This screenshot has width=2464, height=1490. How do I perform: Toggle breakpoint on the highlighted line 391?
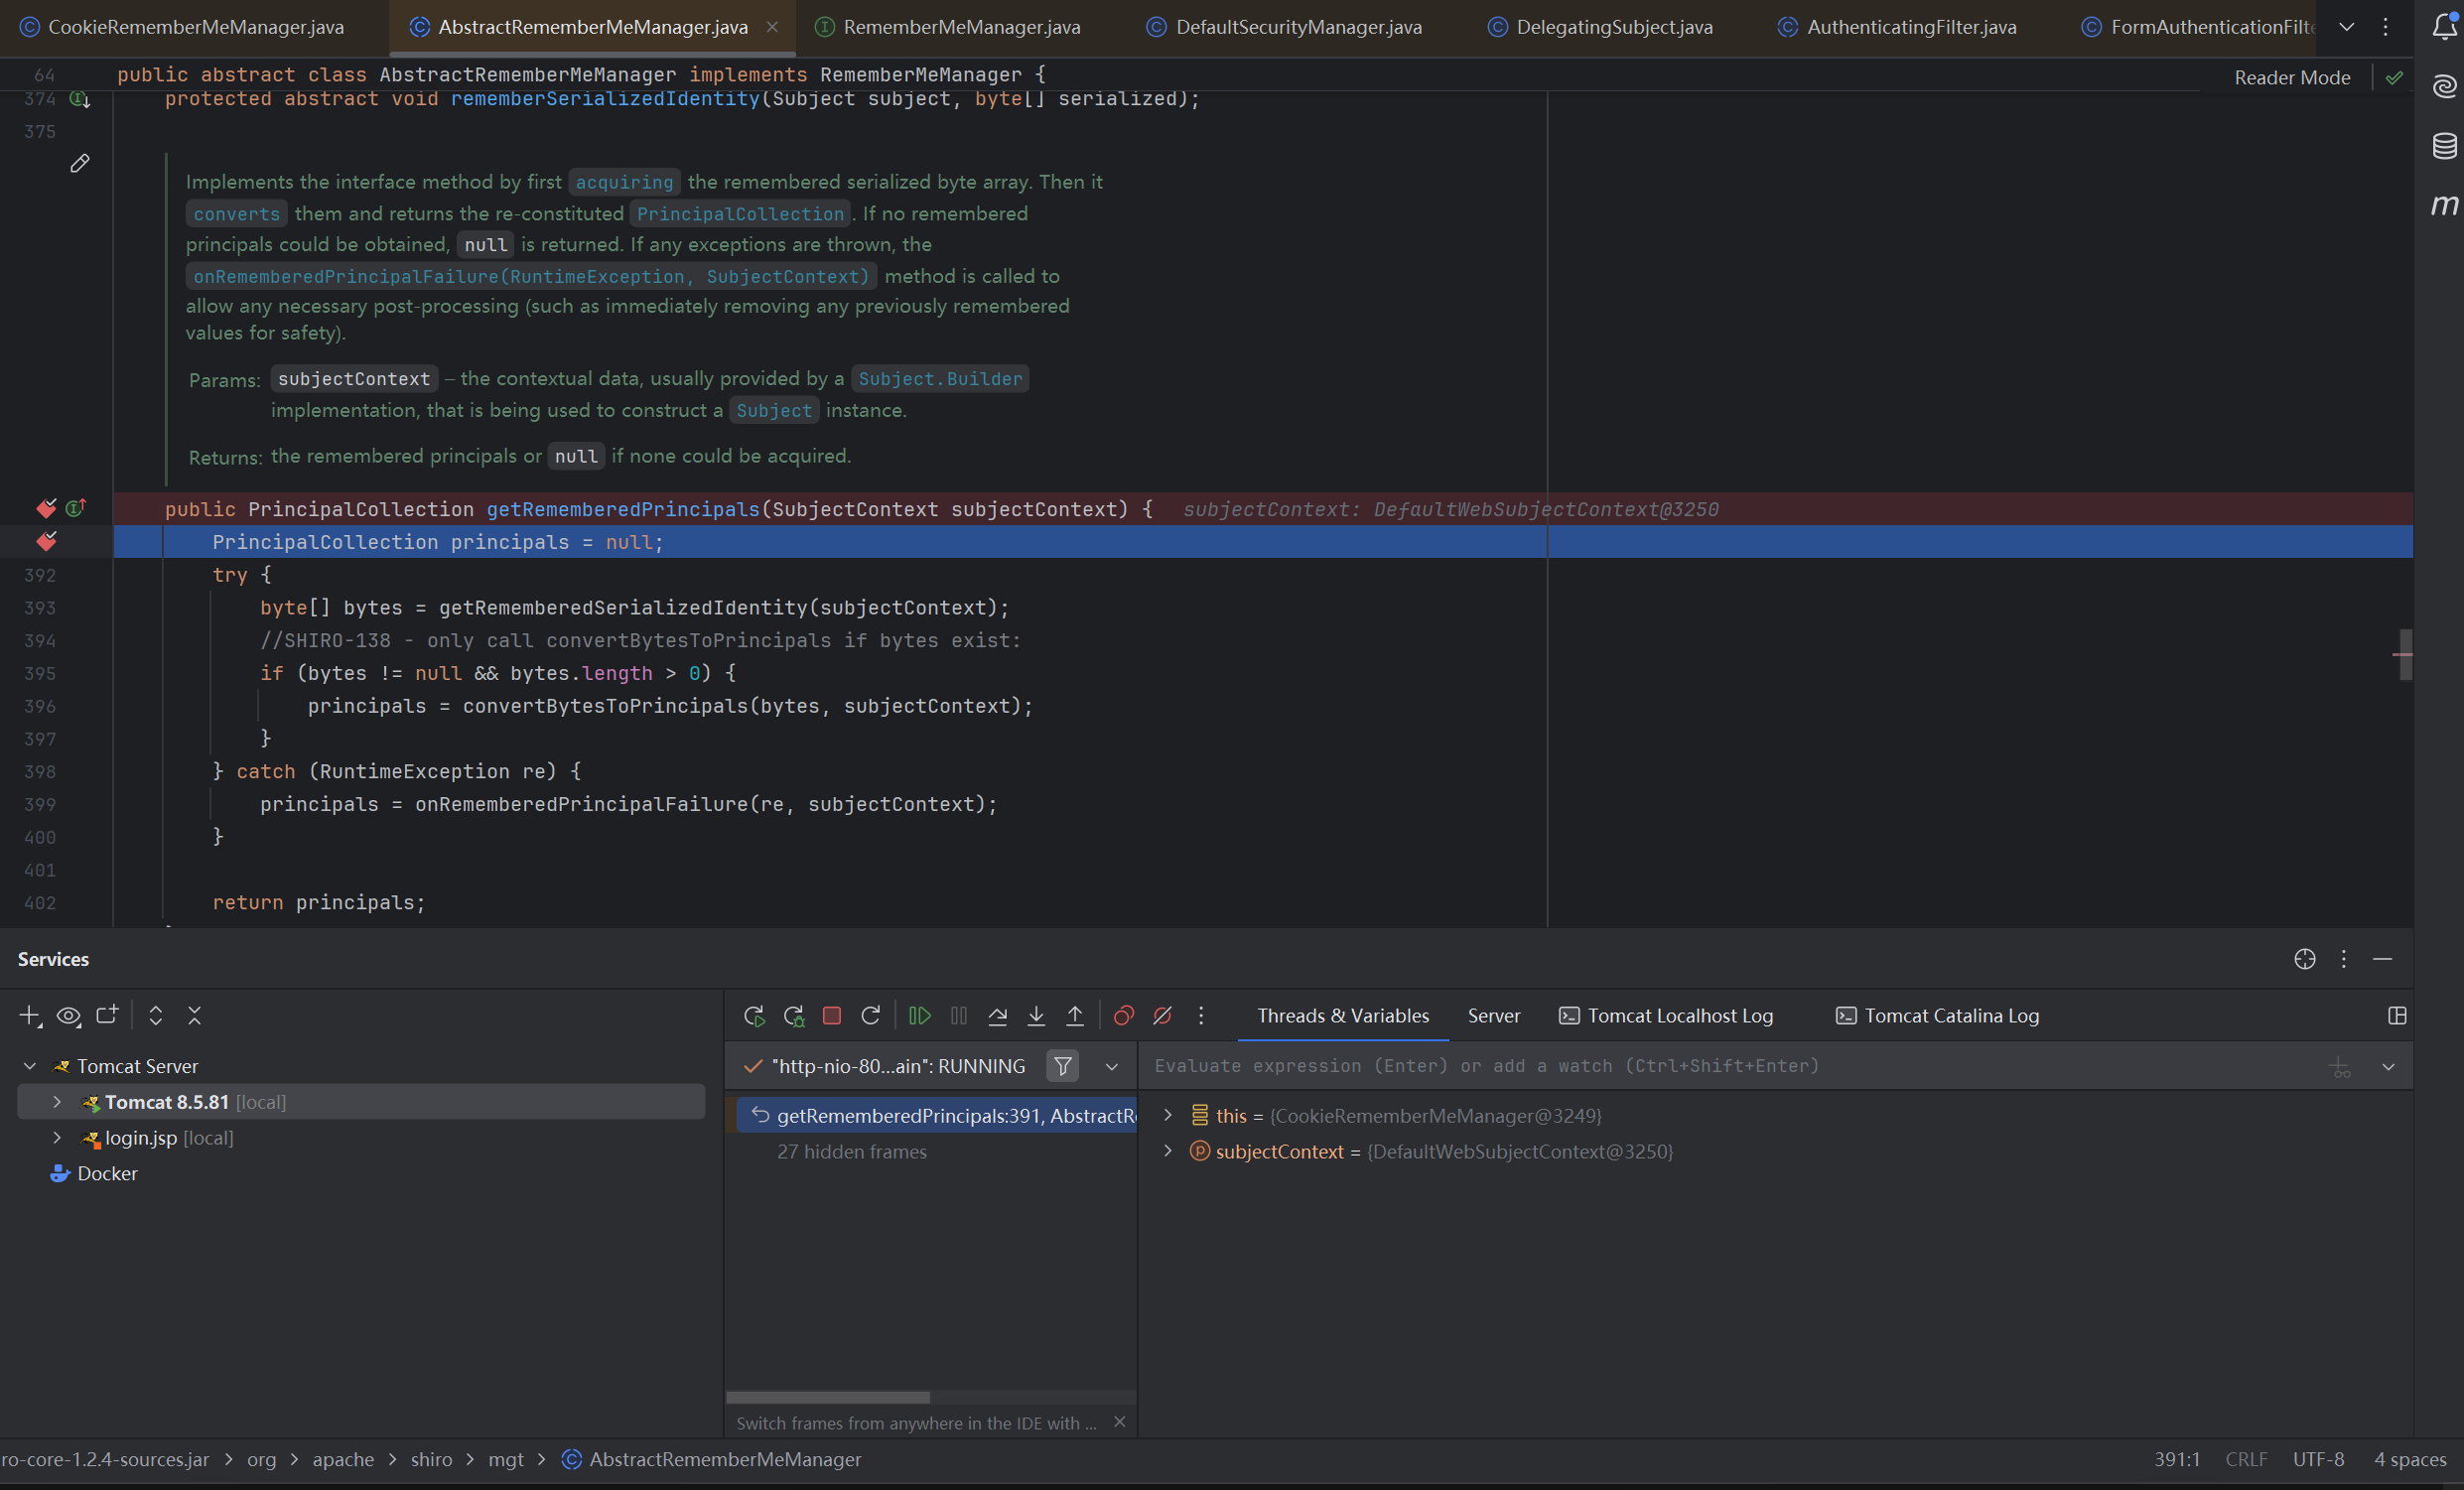[47, 542]
